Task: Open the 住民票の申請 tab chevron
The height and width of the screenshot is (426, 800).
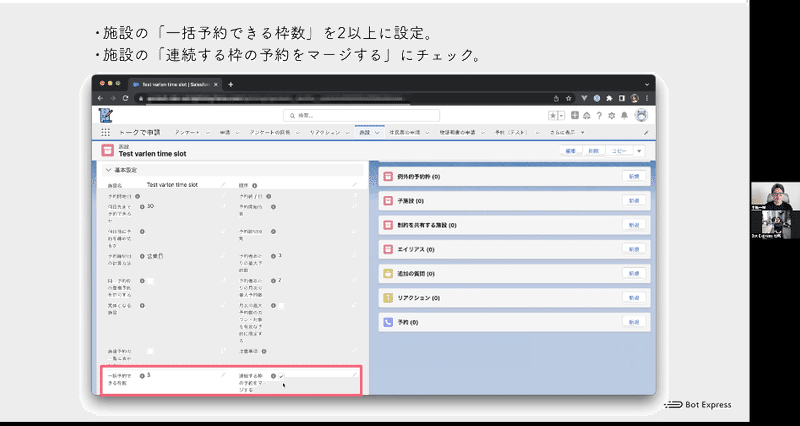Action: click(428, 133)
